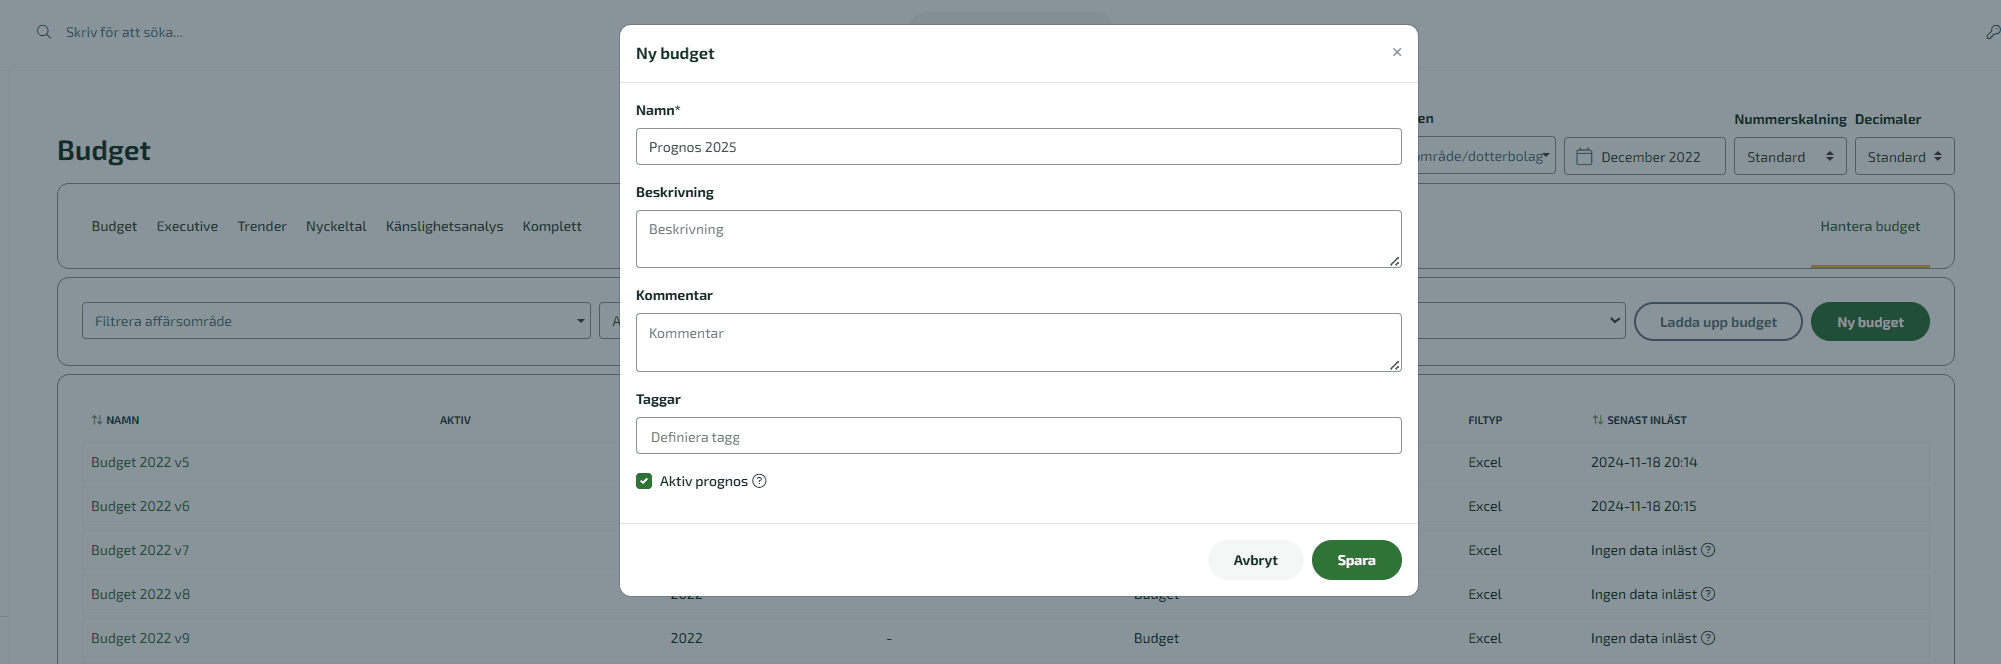Viewport: 2001px width, 664px height.
Task: Sort table by Namn column arrows
Action: click(97, 420)
